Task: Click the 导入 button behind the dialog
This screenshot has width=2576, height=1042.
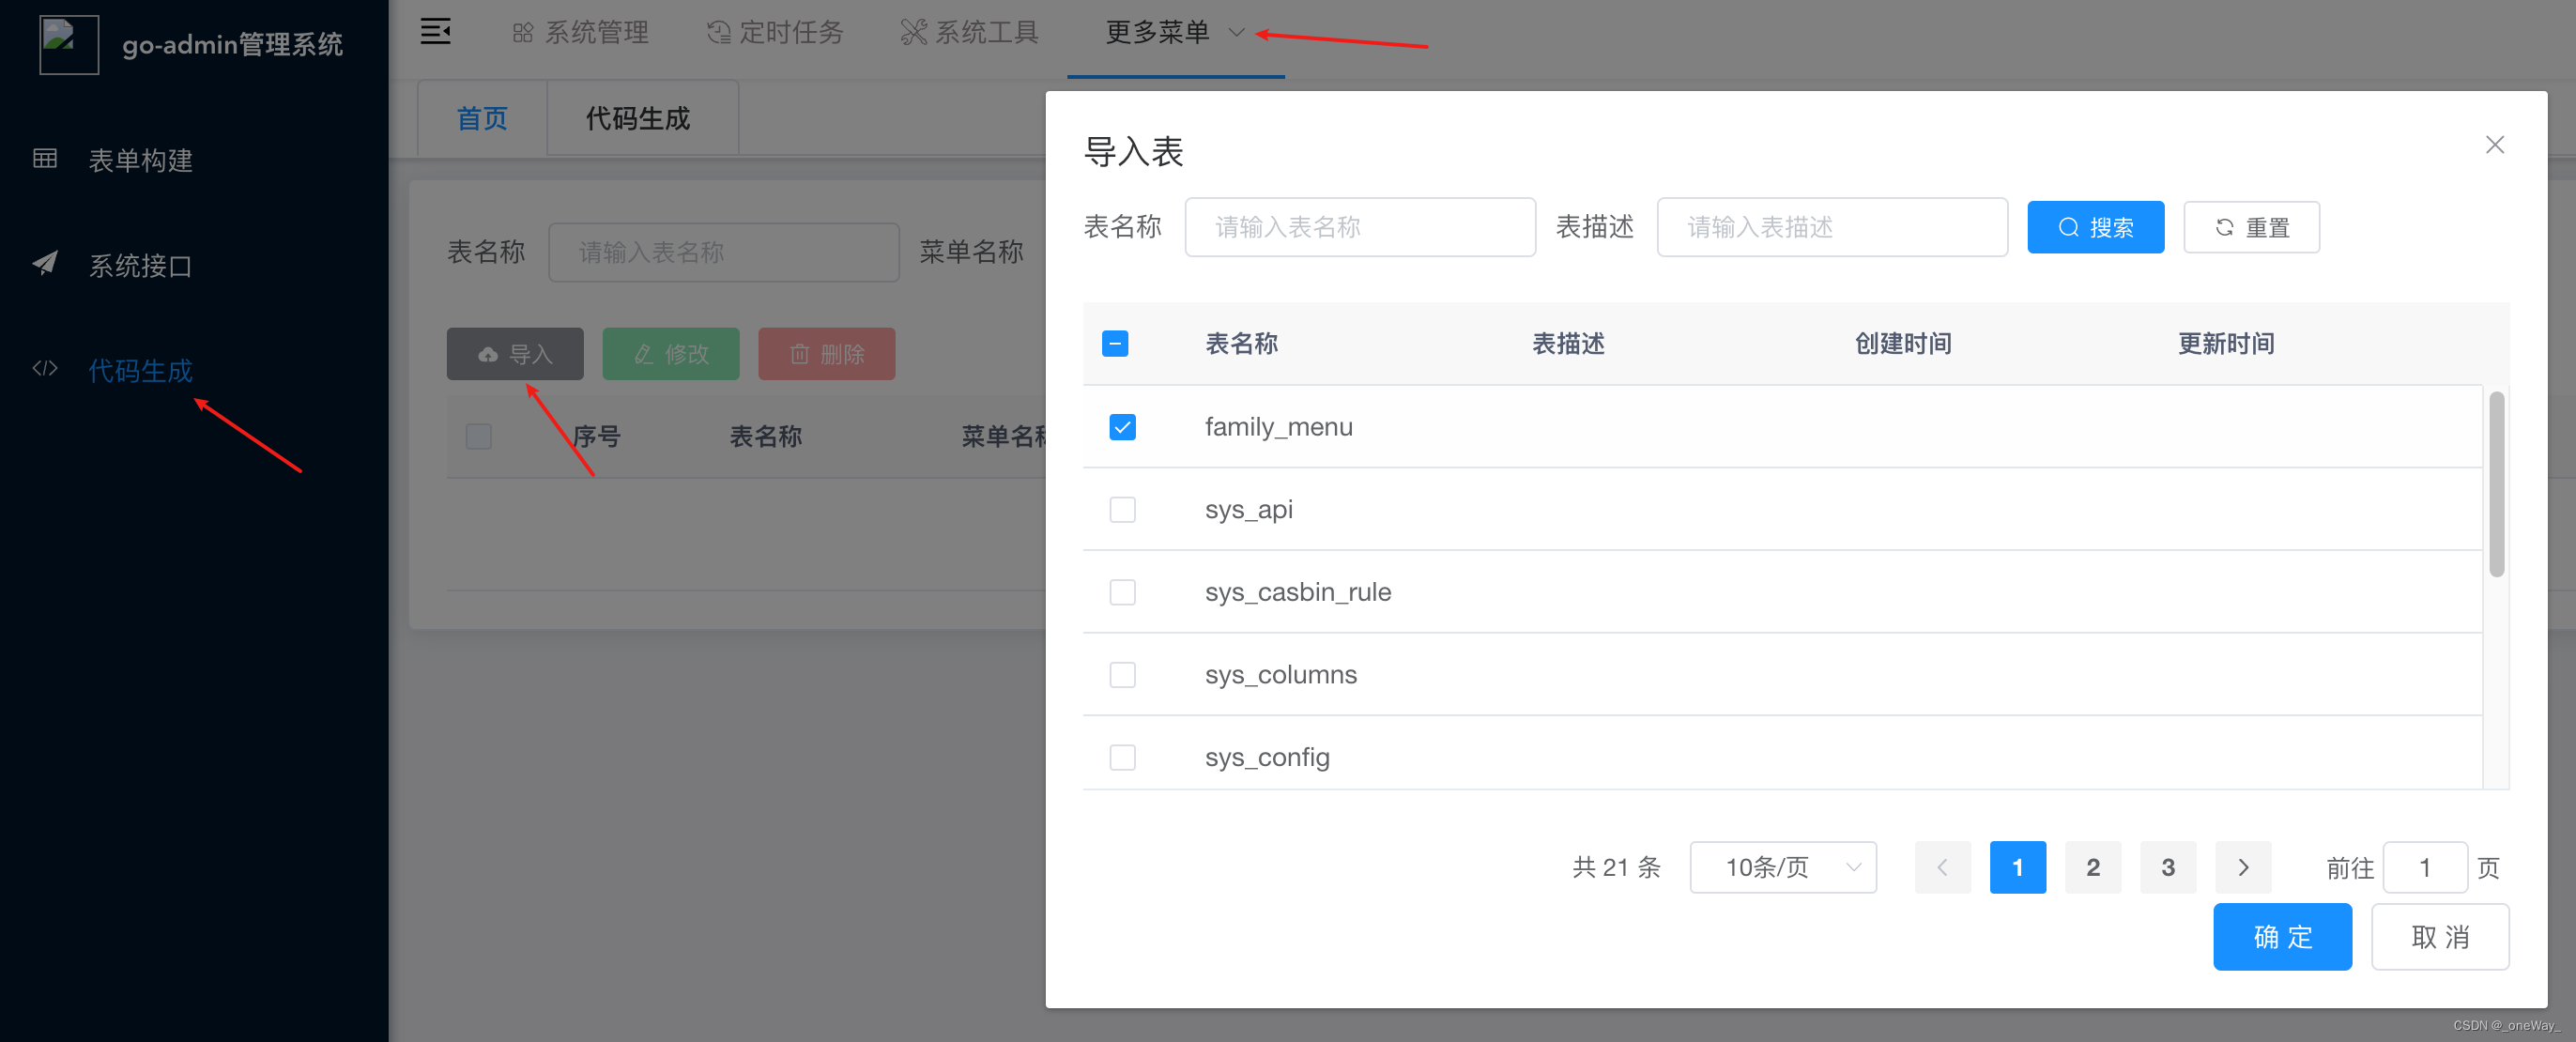Action: click(515, 354)
